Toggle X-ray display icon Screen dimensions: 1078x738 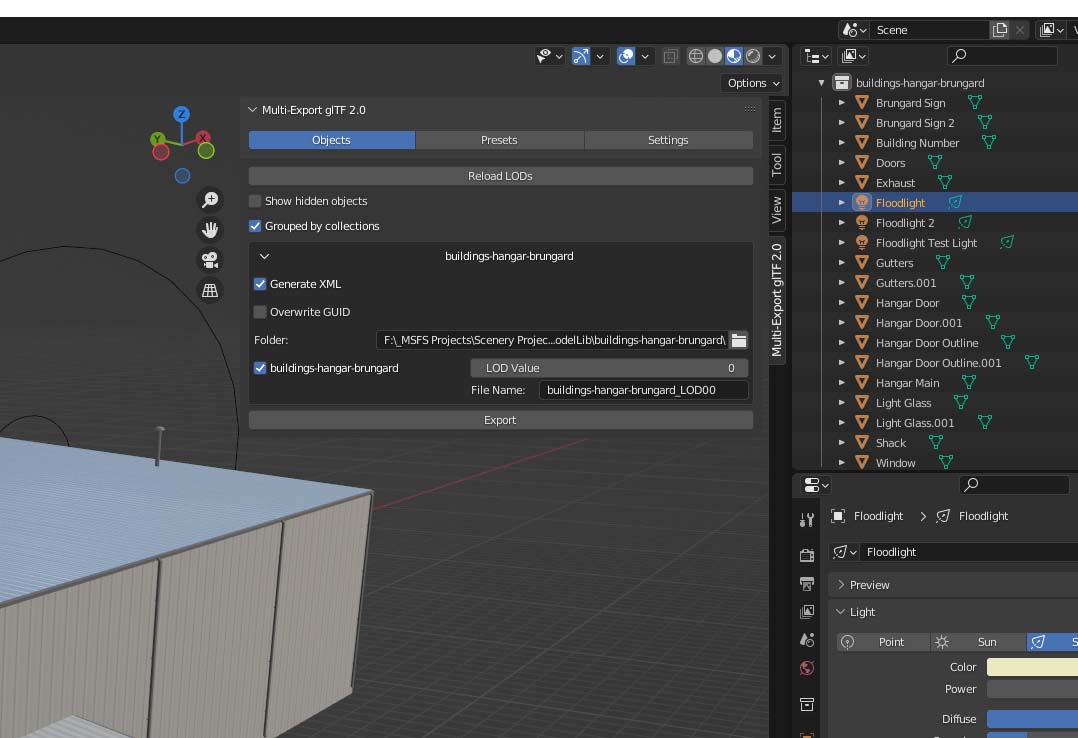point(671,56)
